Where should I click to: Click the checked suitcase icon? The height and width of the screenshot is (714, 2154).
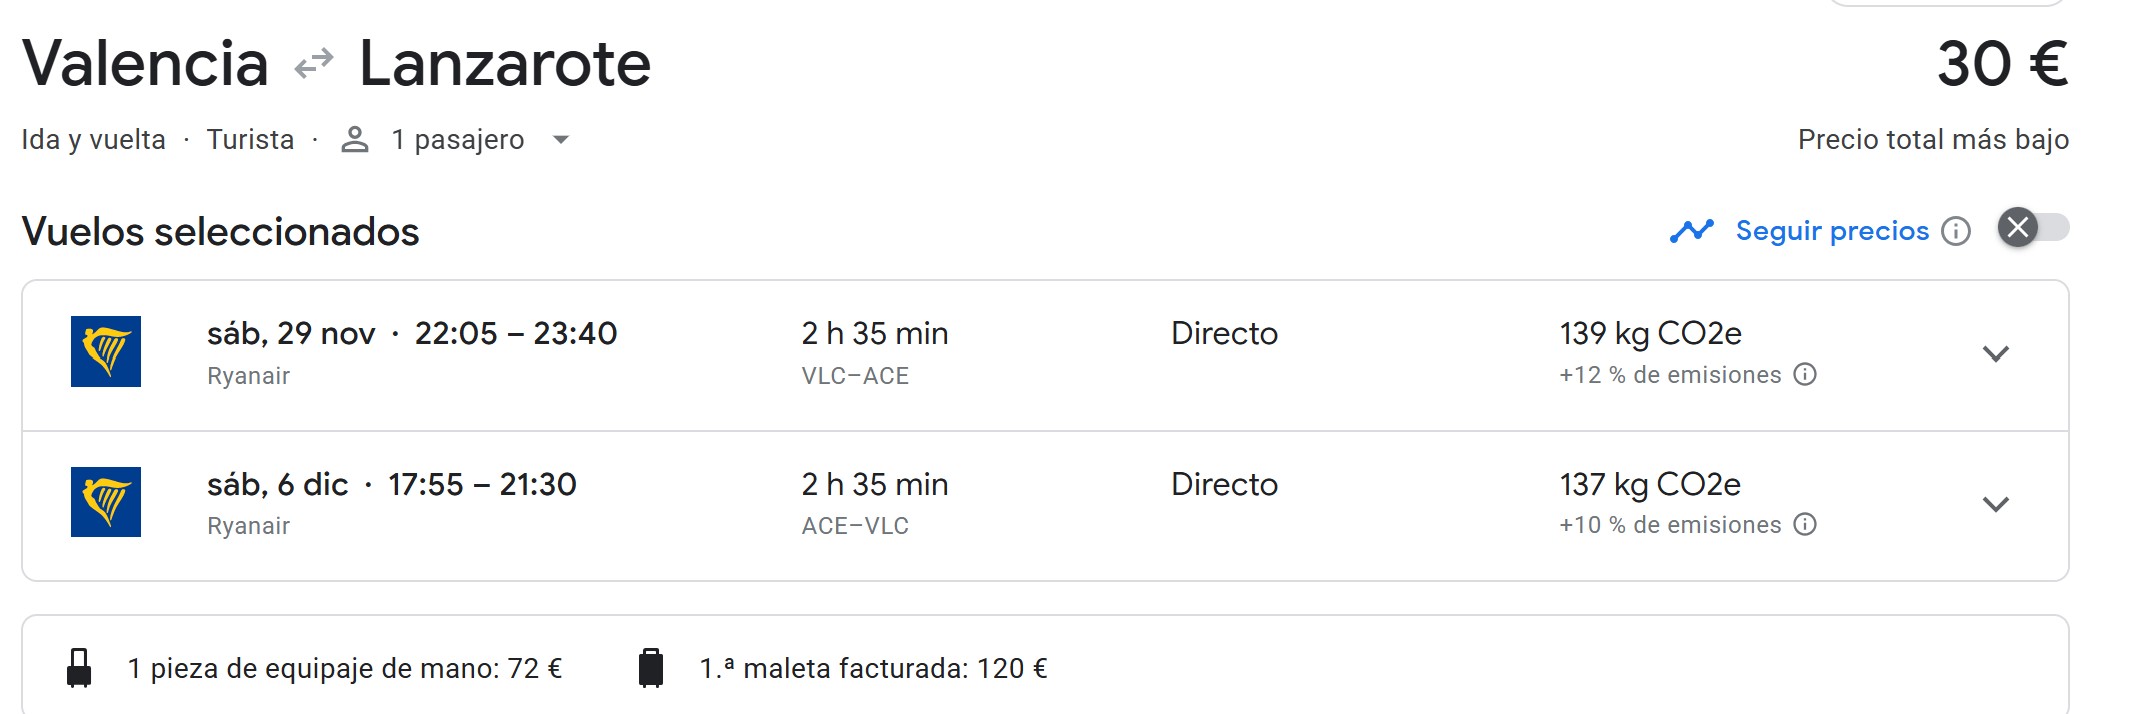651,668
